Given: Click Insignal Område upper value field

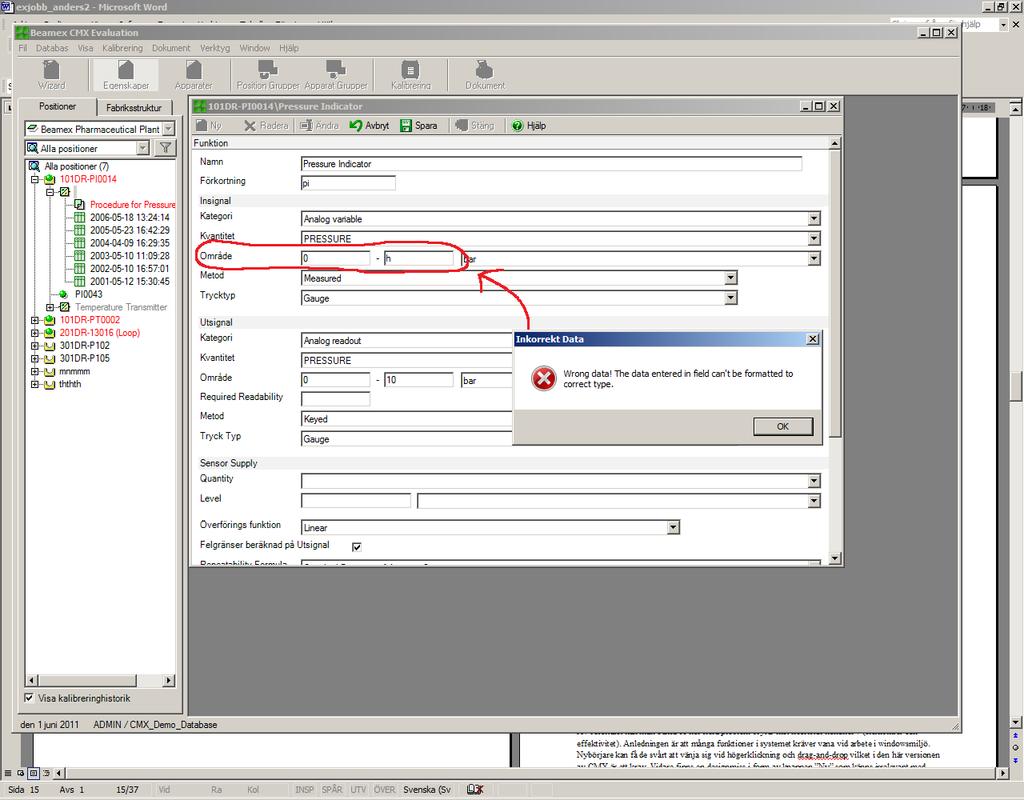Looking at the screenshot, I should pyautogui.click(x=419, y=258).
